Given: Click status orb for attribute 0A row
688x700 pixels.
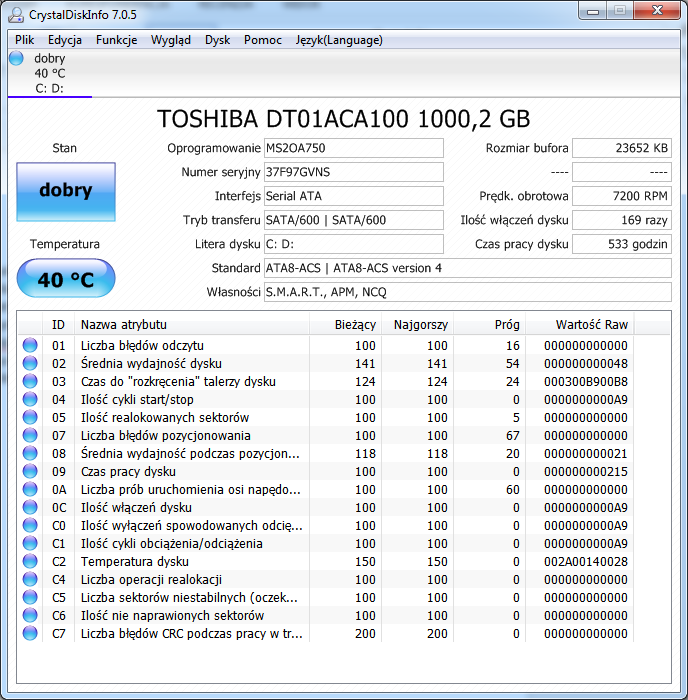Looking at the screenshot, I should (x=30, y=489).
